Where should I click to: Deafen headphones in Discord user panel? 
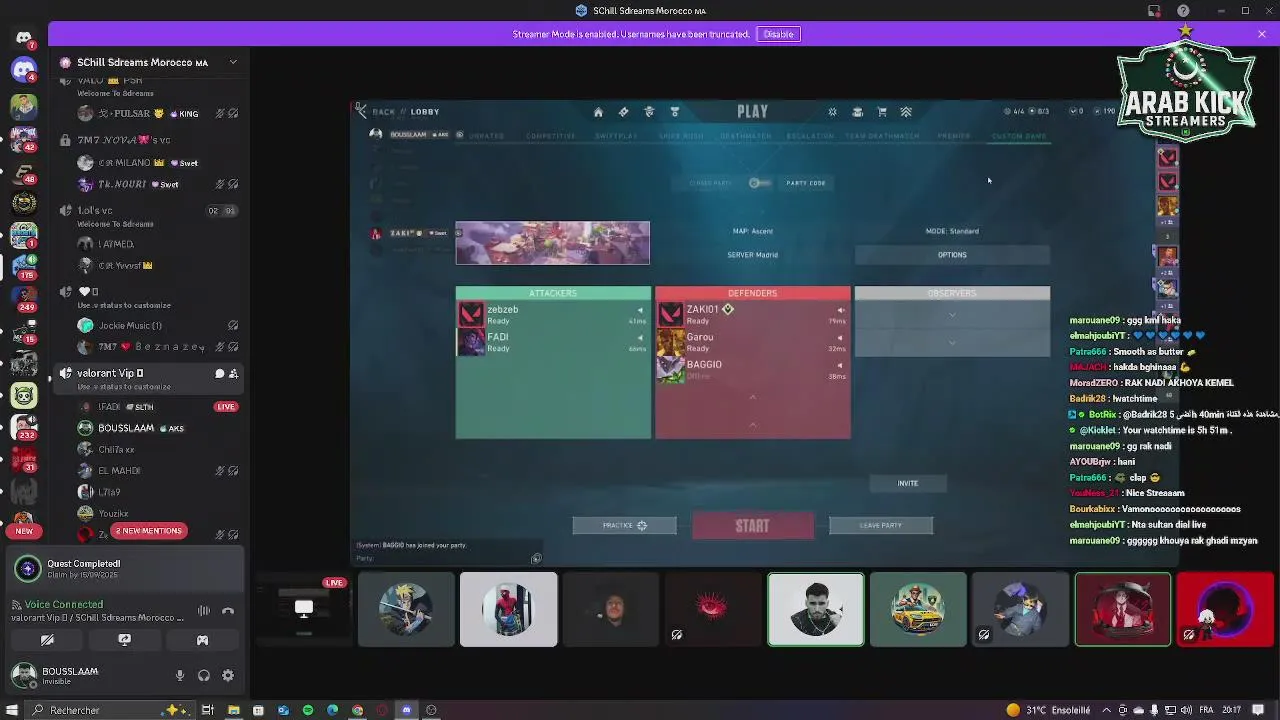(204, 676)
